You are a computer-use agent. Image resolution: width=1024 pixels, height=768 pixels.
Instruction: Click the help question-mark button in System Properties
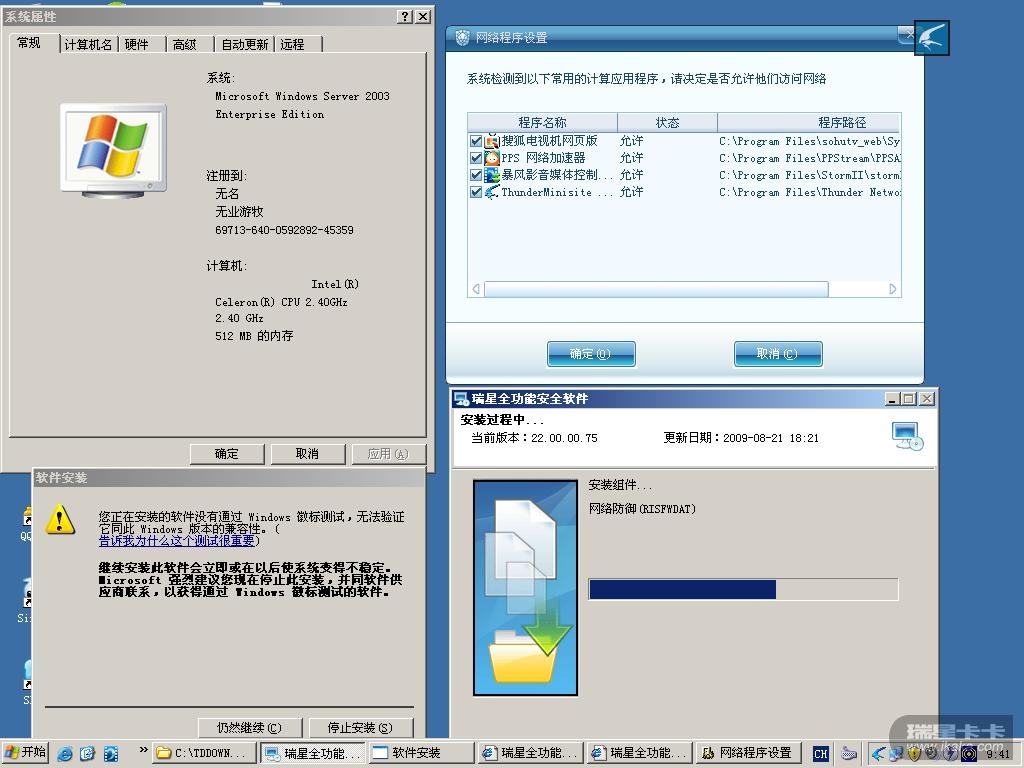[x=406, y=16]
